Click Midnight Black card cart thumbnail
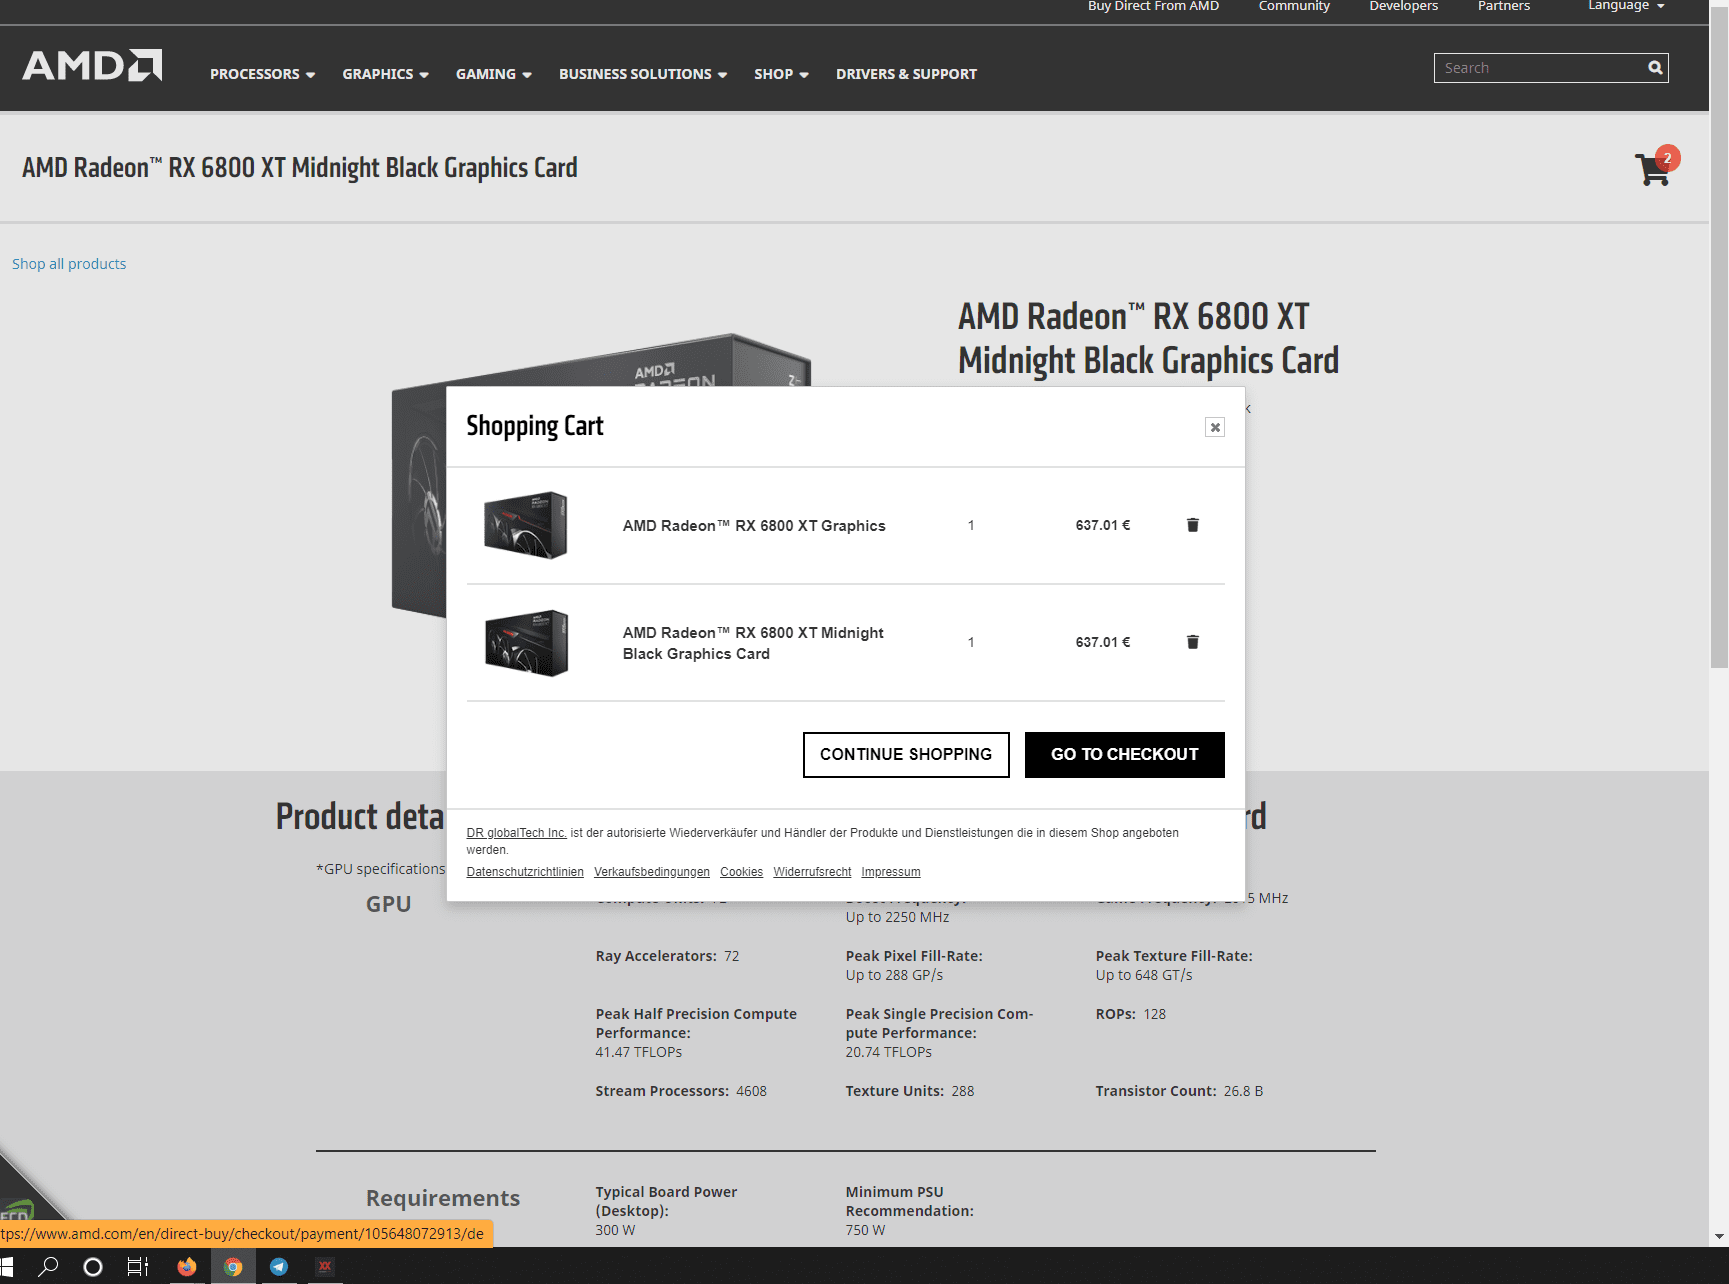Viewport: 1729px width, 1284px height. (x=526, y=643)
